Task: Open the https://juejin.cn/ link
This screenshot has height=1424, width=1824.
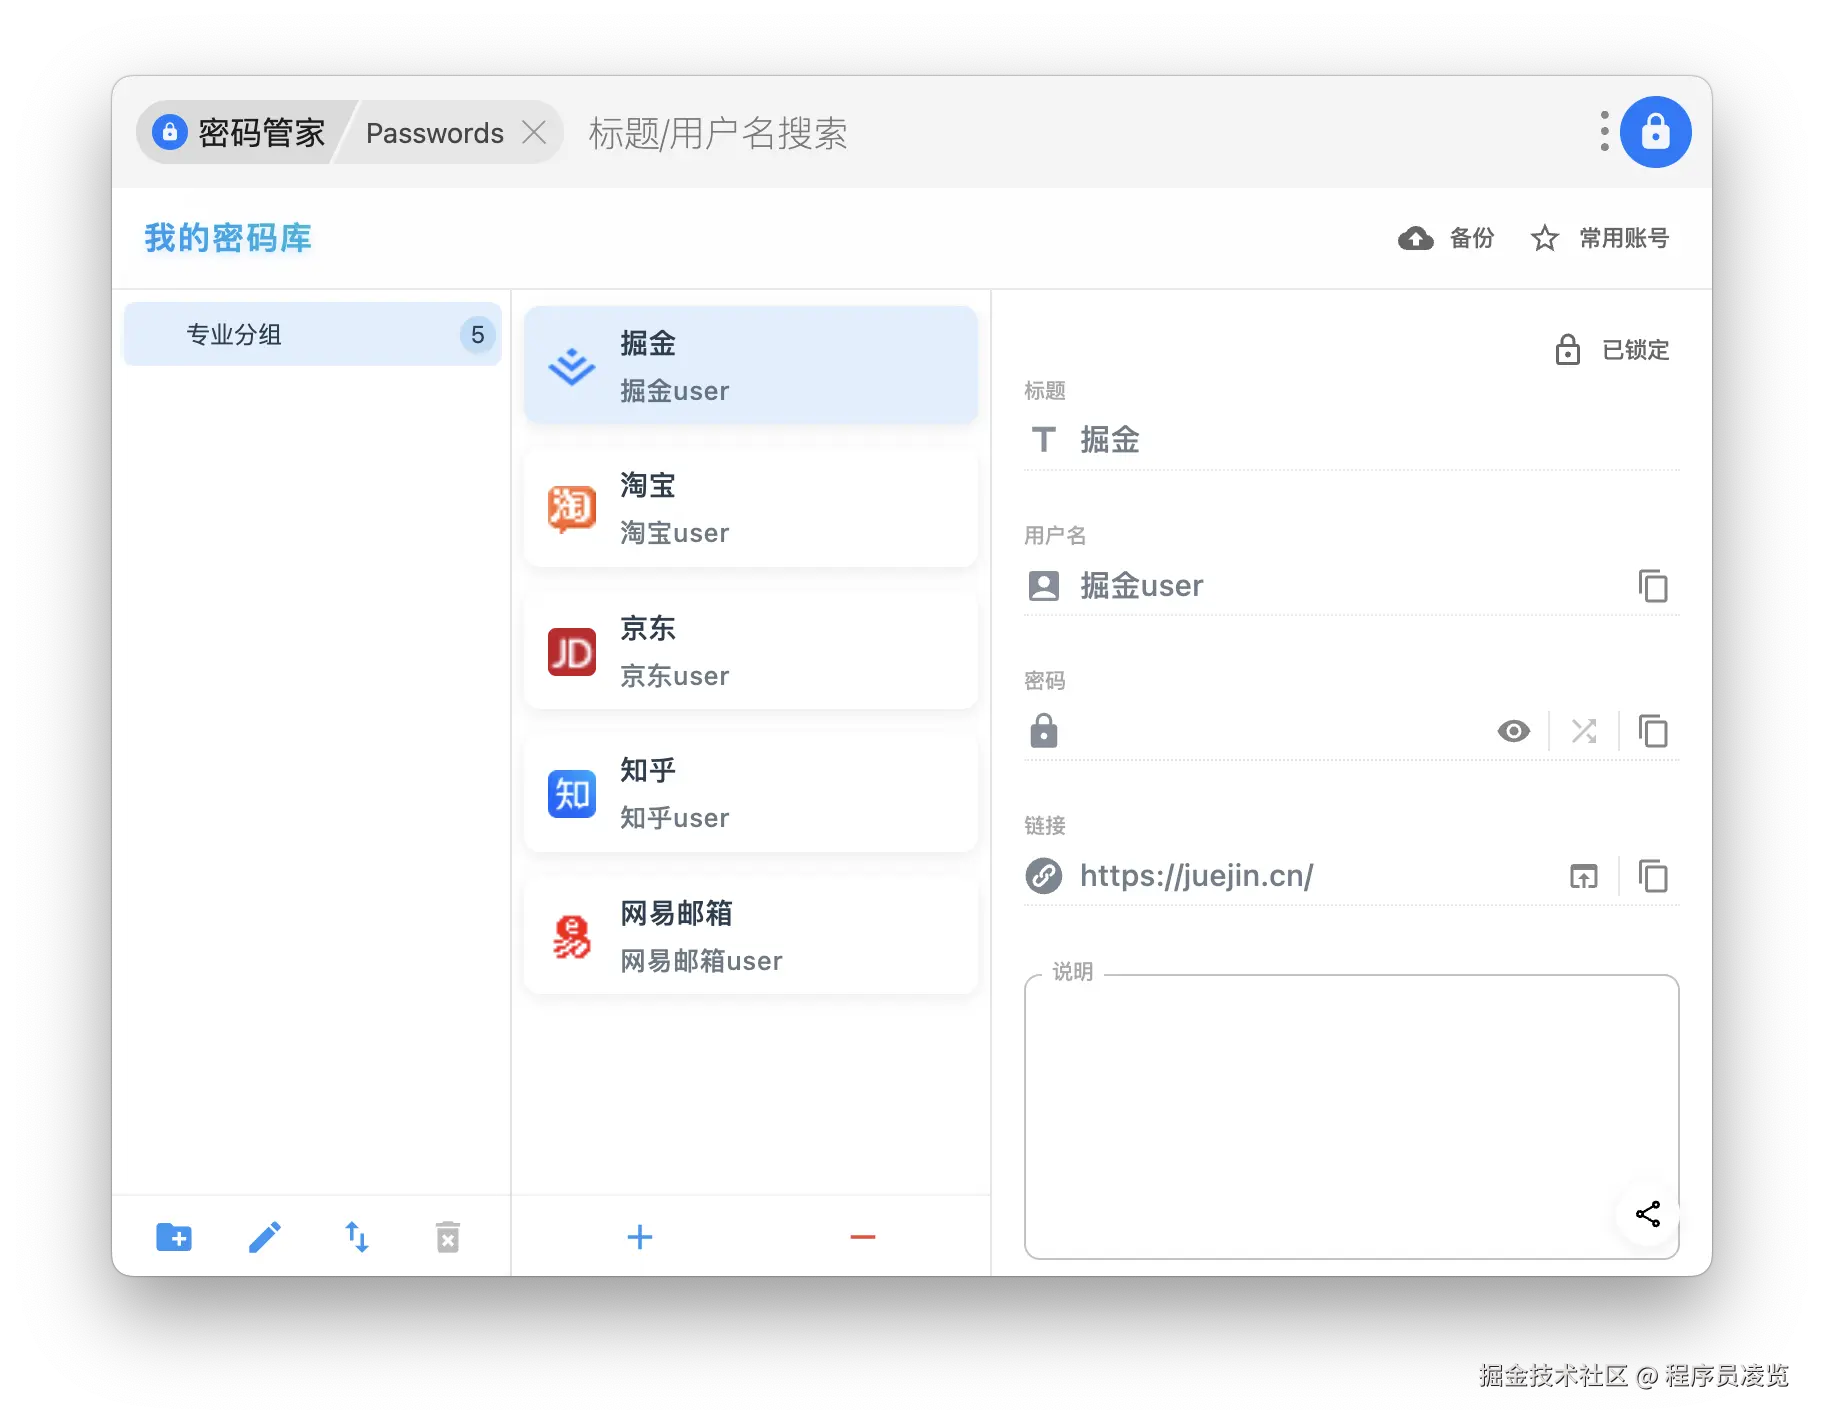Action: (x=1196, y=876)
